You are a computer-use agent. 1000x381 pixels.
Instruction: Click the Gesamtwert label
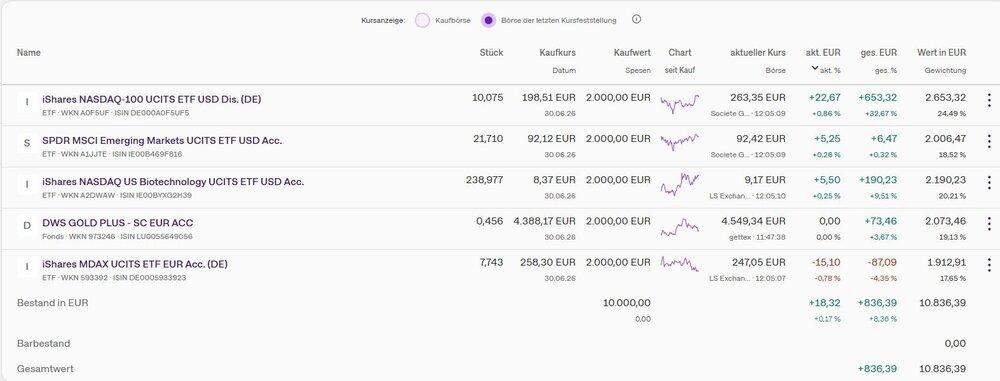[x=45, y=369]
